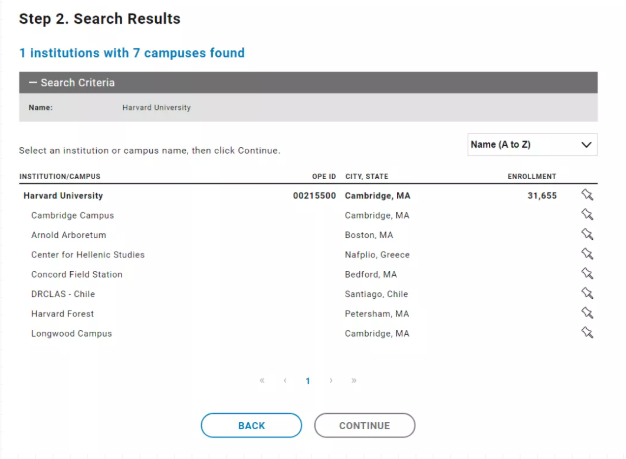Open the Name (A to Z) sort dropdown
This screenshot has width=626, height=459.
(x=532, y=145)
